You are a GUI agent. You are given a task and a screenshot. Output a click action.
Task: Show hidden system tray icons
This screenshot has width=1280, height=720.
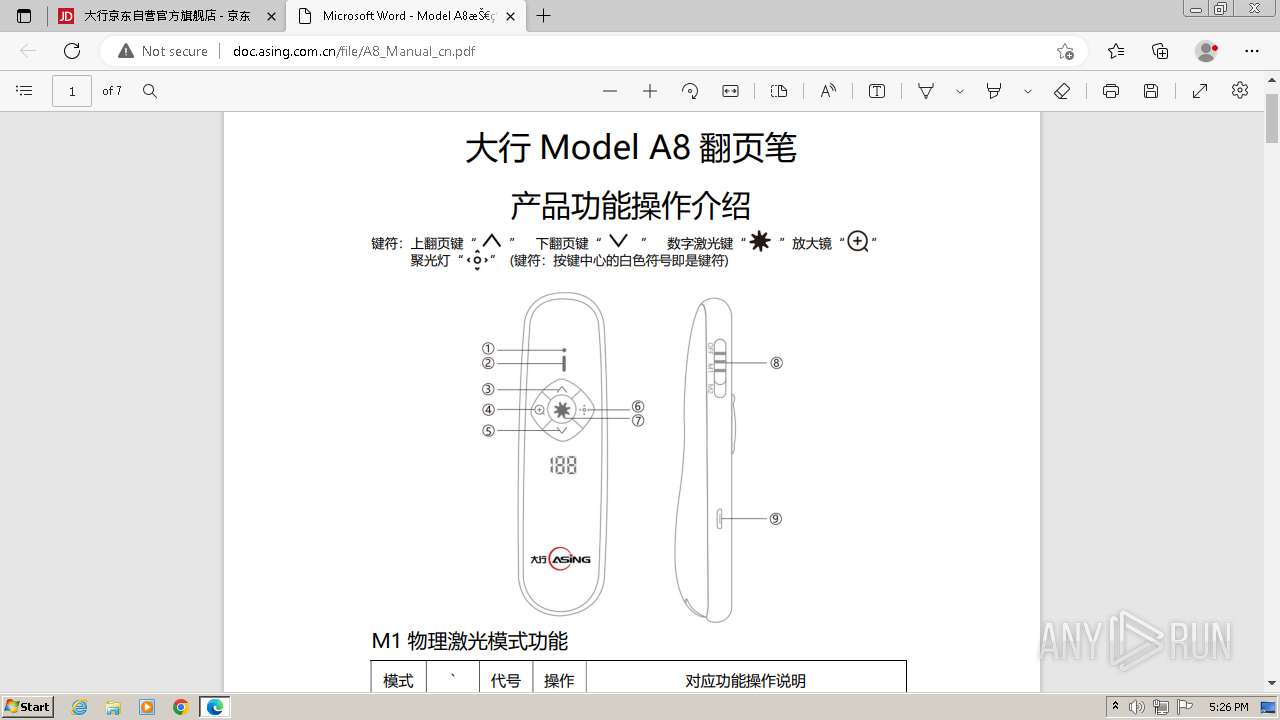(1116, 707)
